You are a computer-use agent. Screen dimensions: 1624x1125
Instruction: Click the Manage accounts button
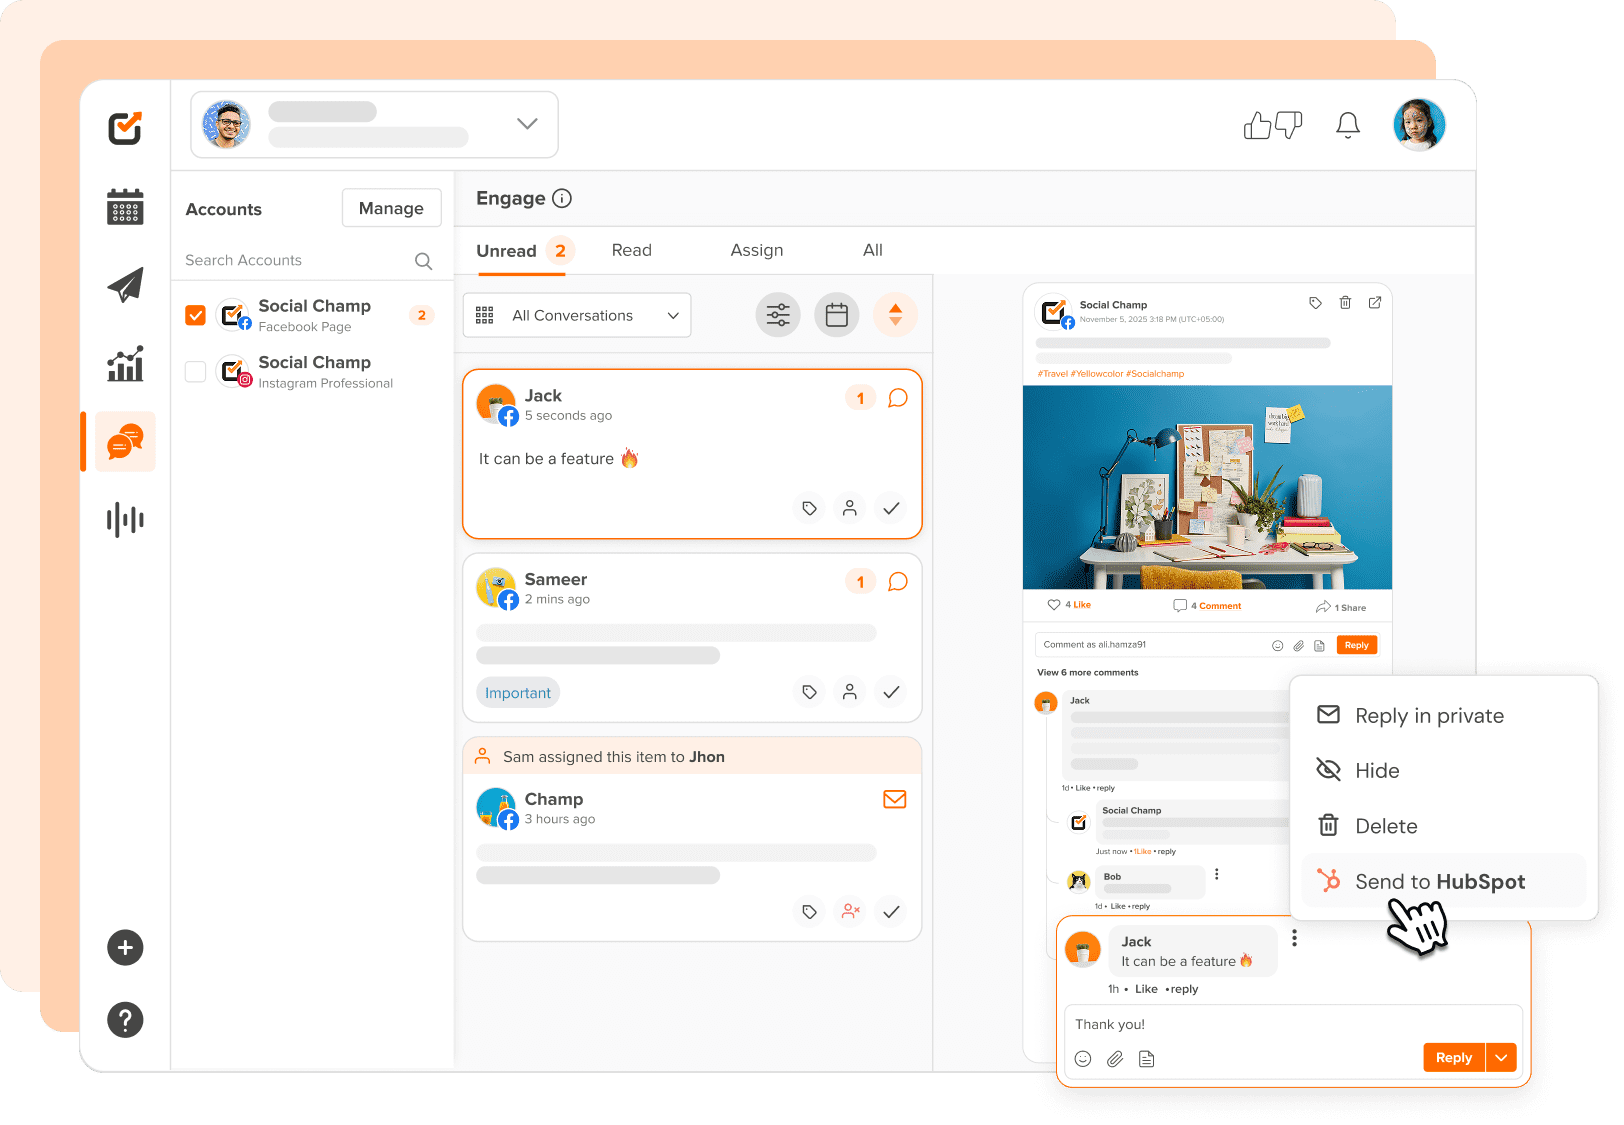391,207
